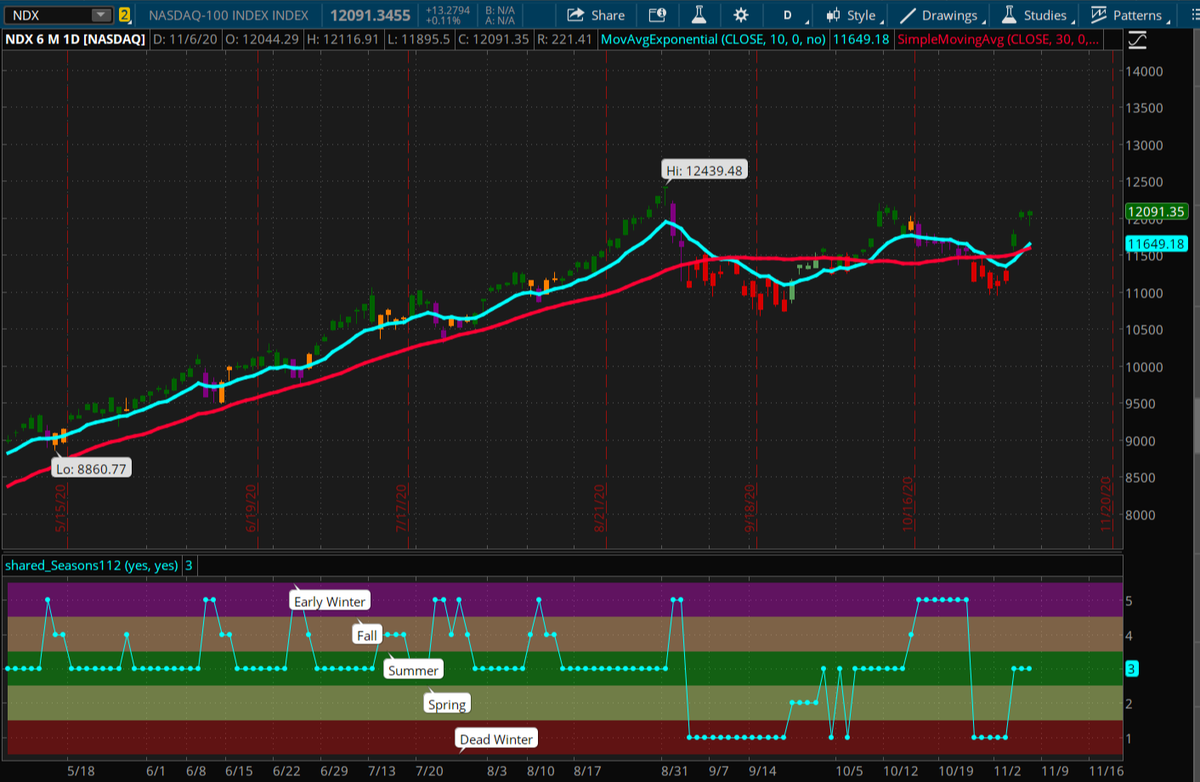The image size is (1200, 782).
Task: Select the shared_Seasons112 (yes, yes) study label
Action: click(x=91, y=565)
